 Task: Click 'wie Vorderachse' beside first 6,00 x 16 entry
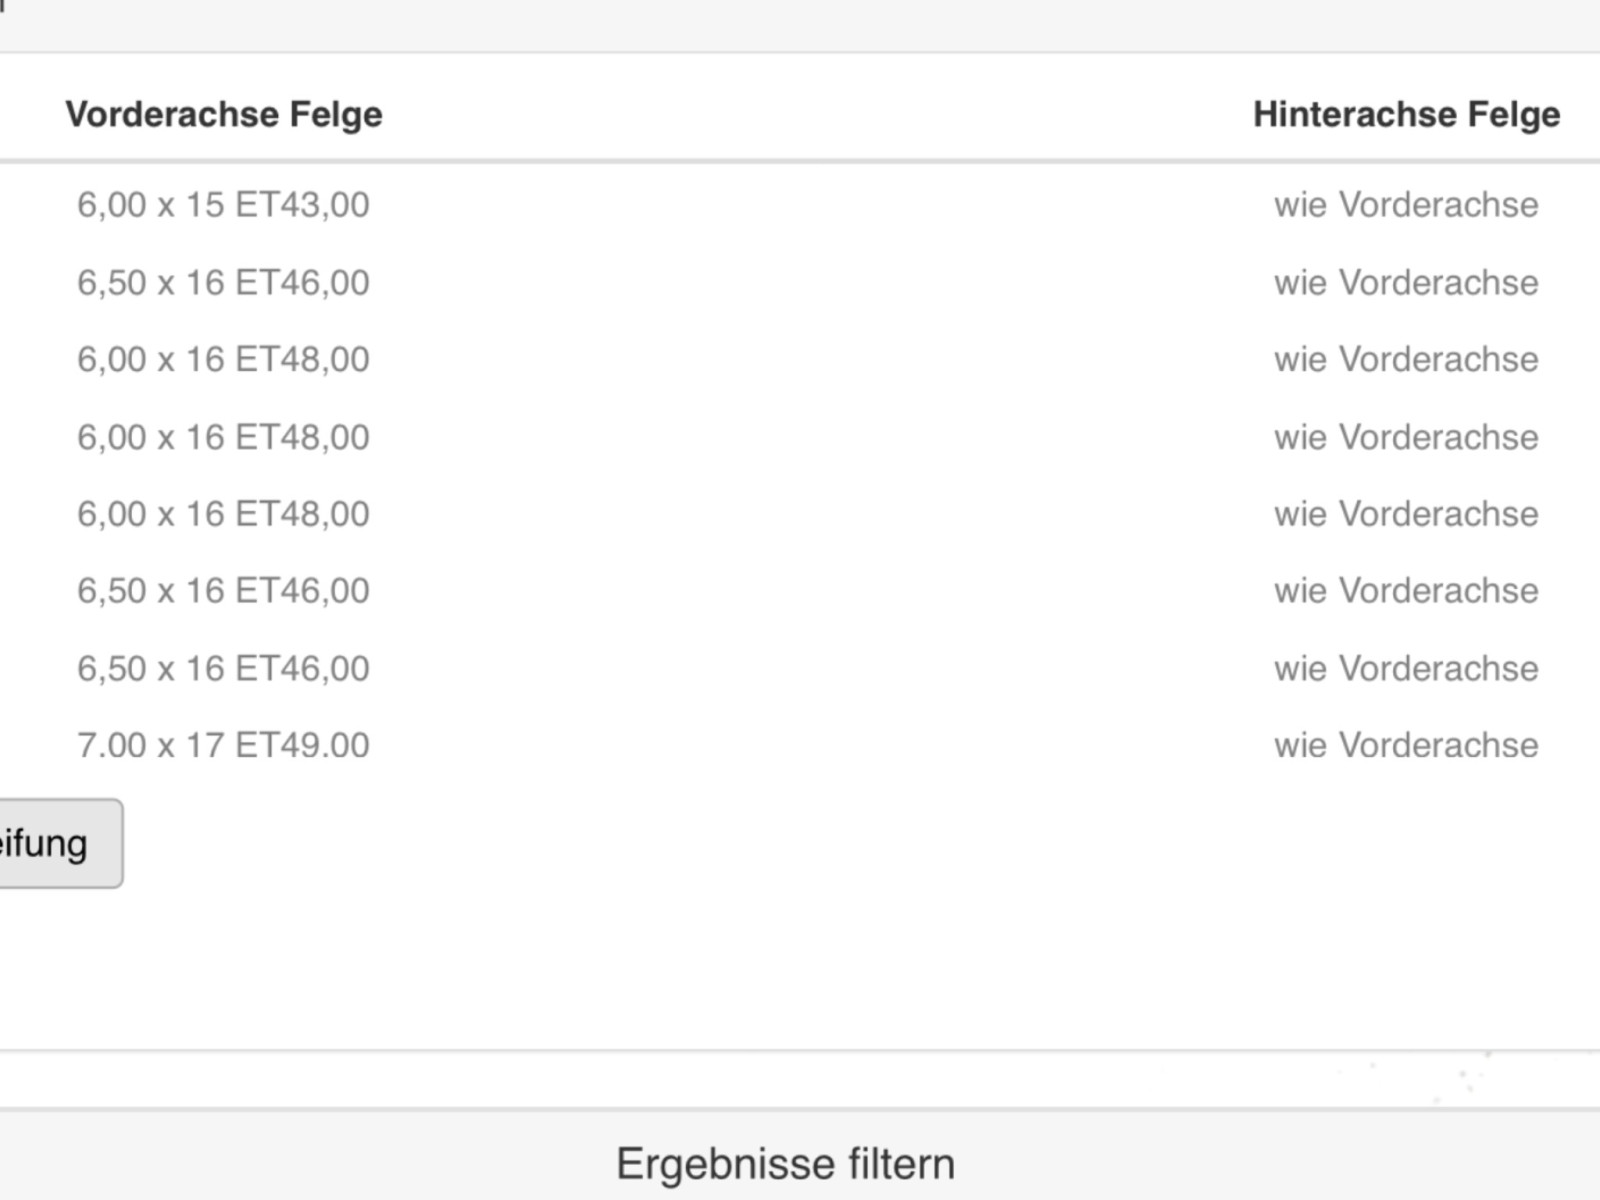1405,359
